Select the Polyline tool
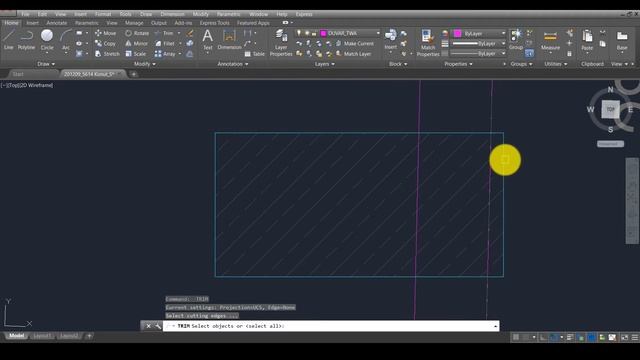The height and width of the screenshot is (360, 640). pos(27,40)
